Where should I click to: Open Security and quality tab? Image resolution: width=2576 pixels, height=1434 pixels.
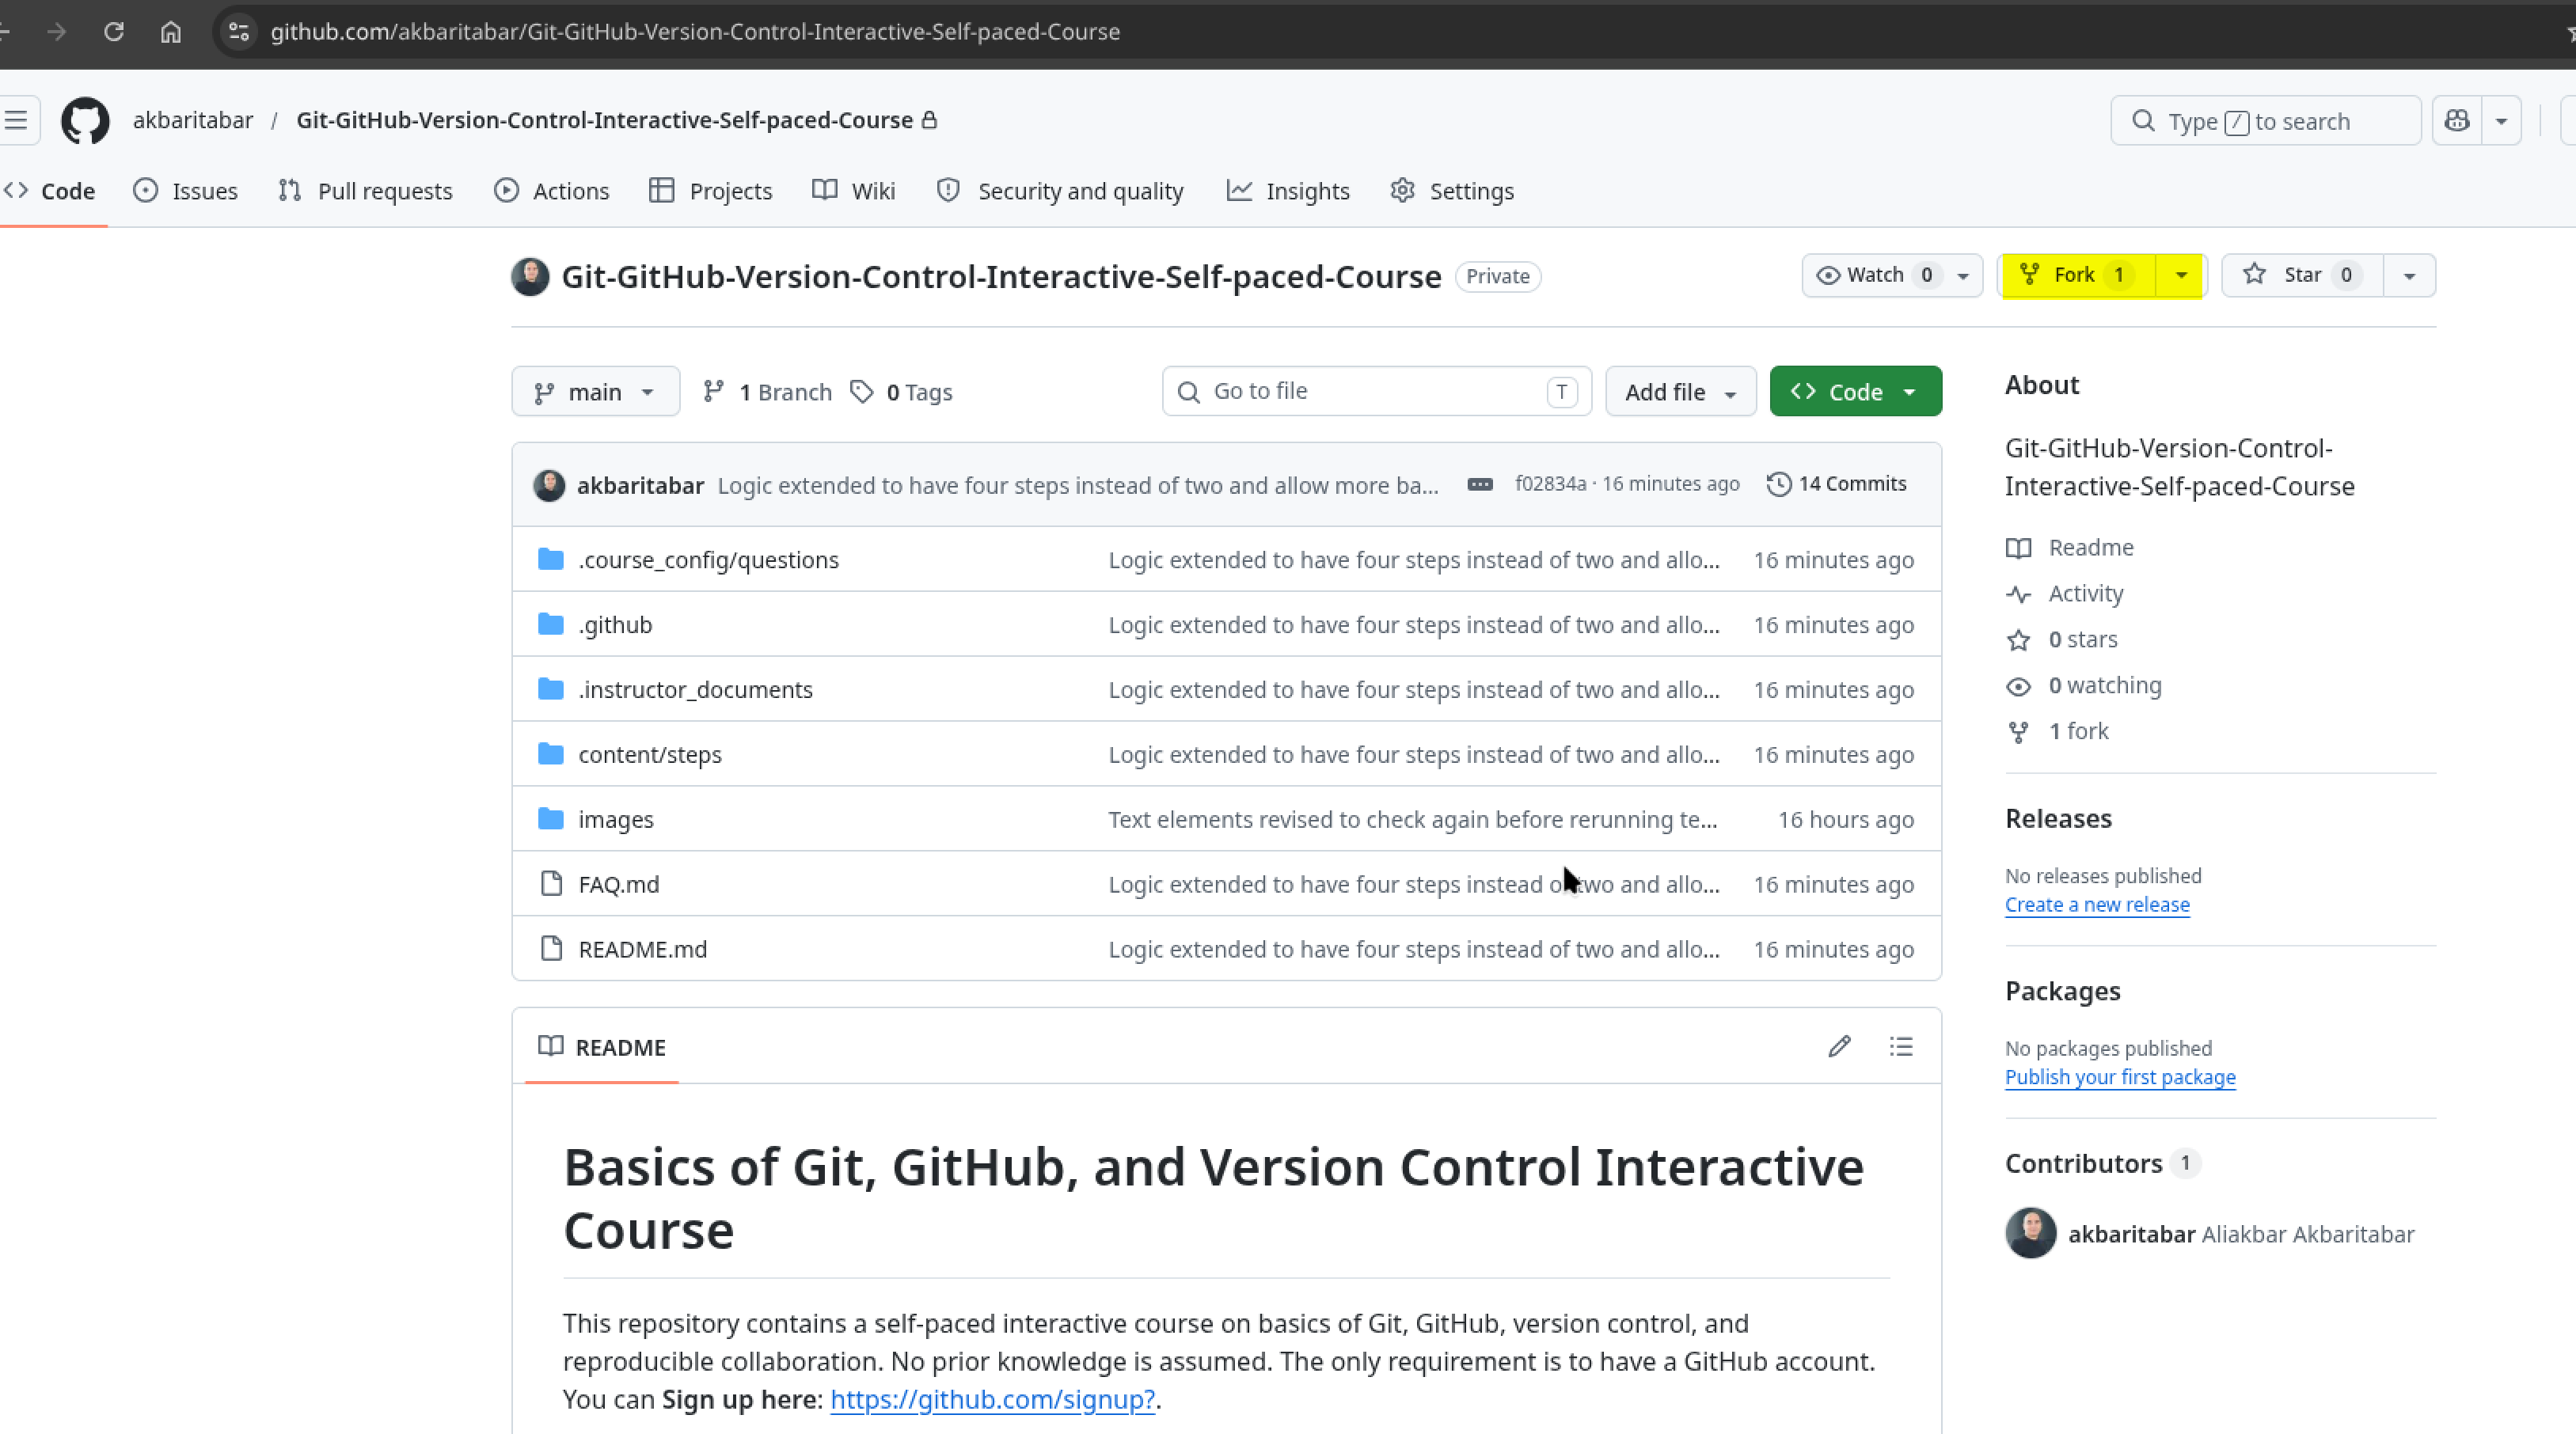[x=1060, y=191]
